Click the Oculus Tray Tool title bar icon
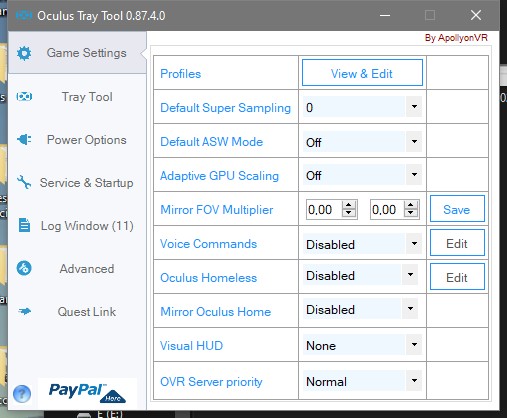Screen dimensions: 507x418 24,15
